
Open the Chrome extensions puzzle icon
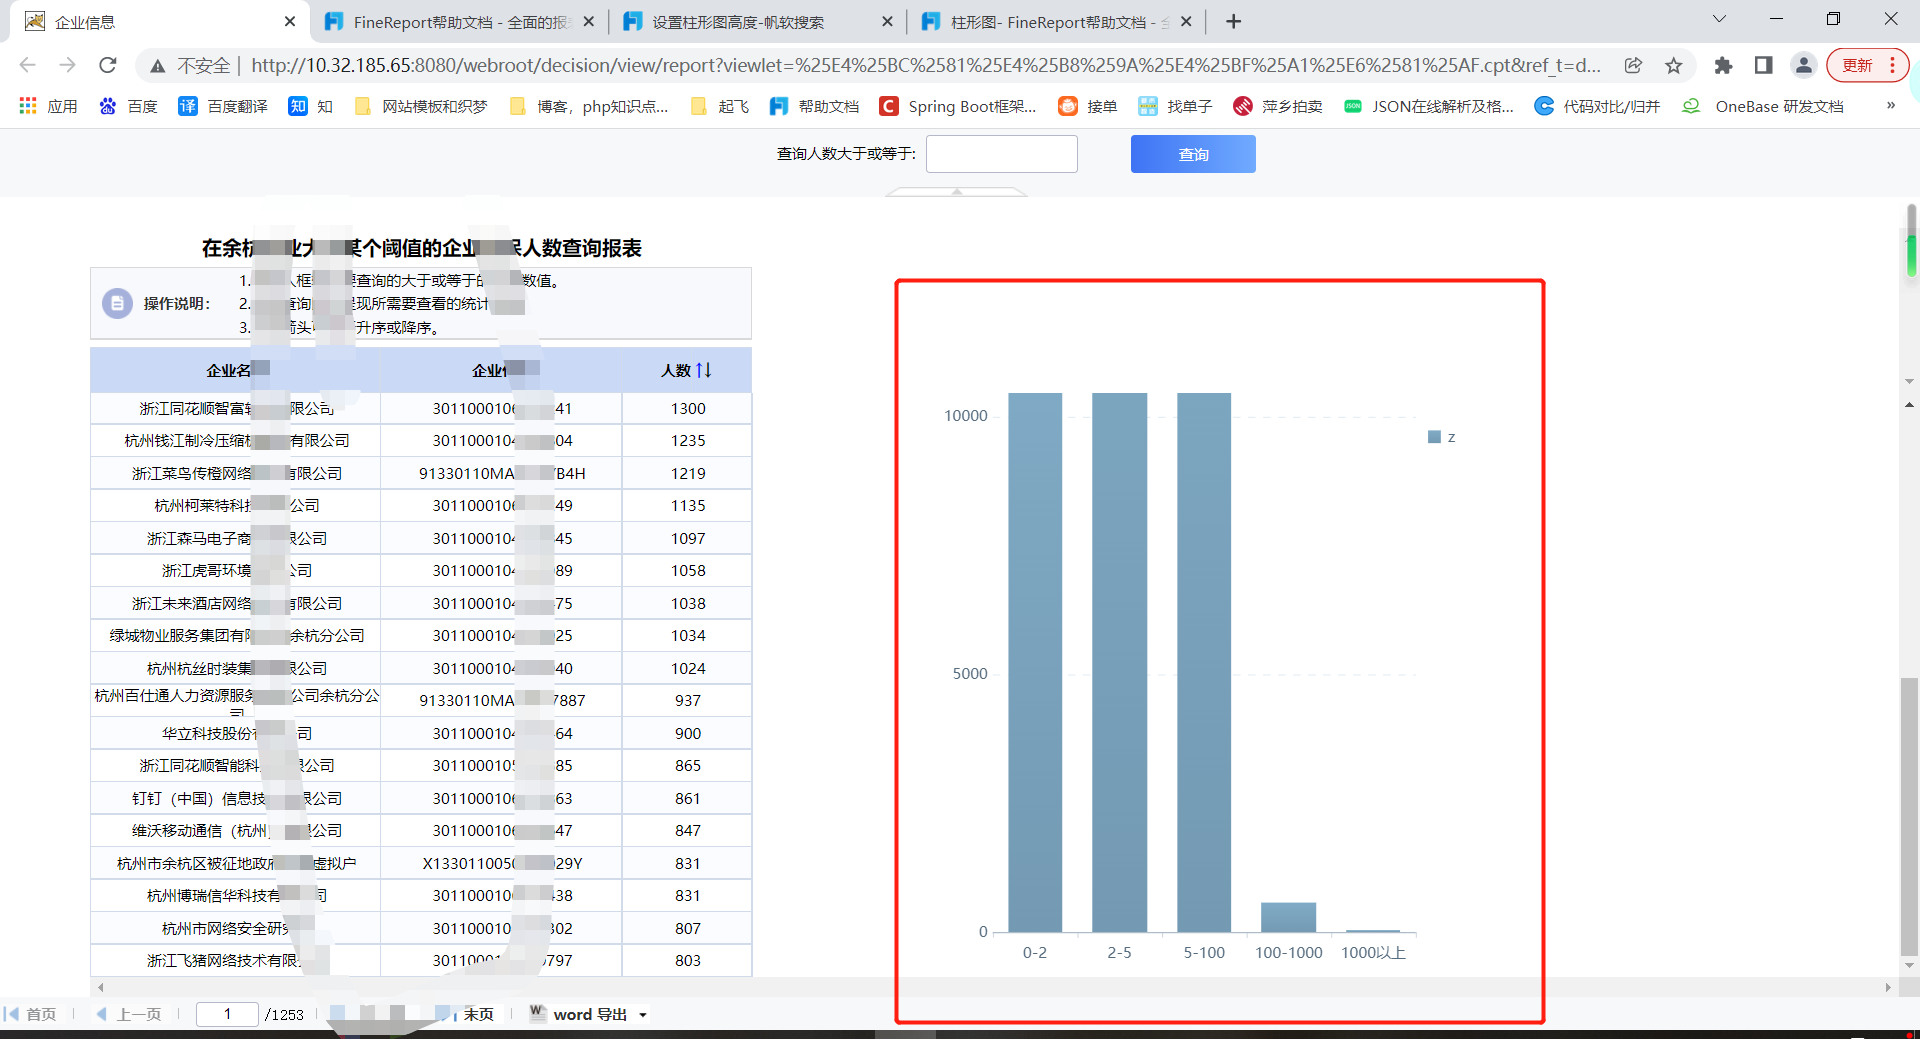(1723, 65)
